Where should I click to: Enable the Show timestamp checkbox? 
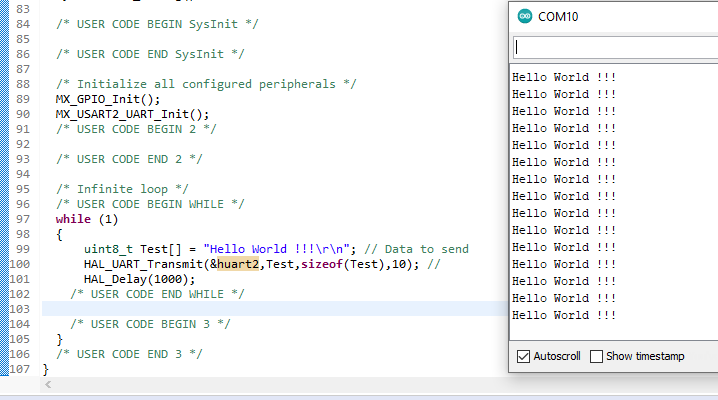tap(597, 356)
